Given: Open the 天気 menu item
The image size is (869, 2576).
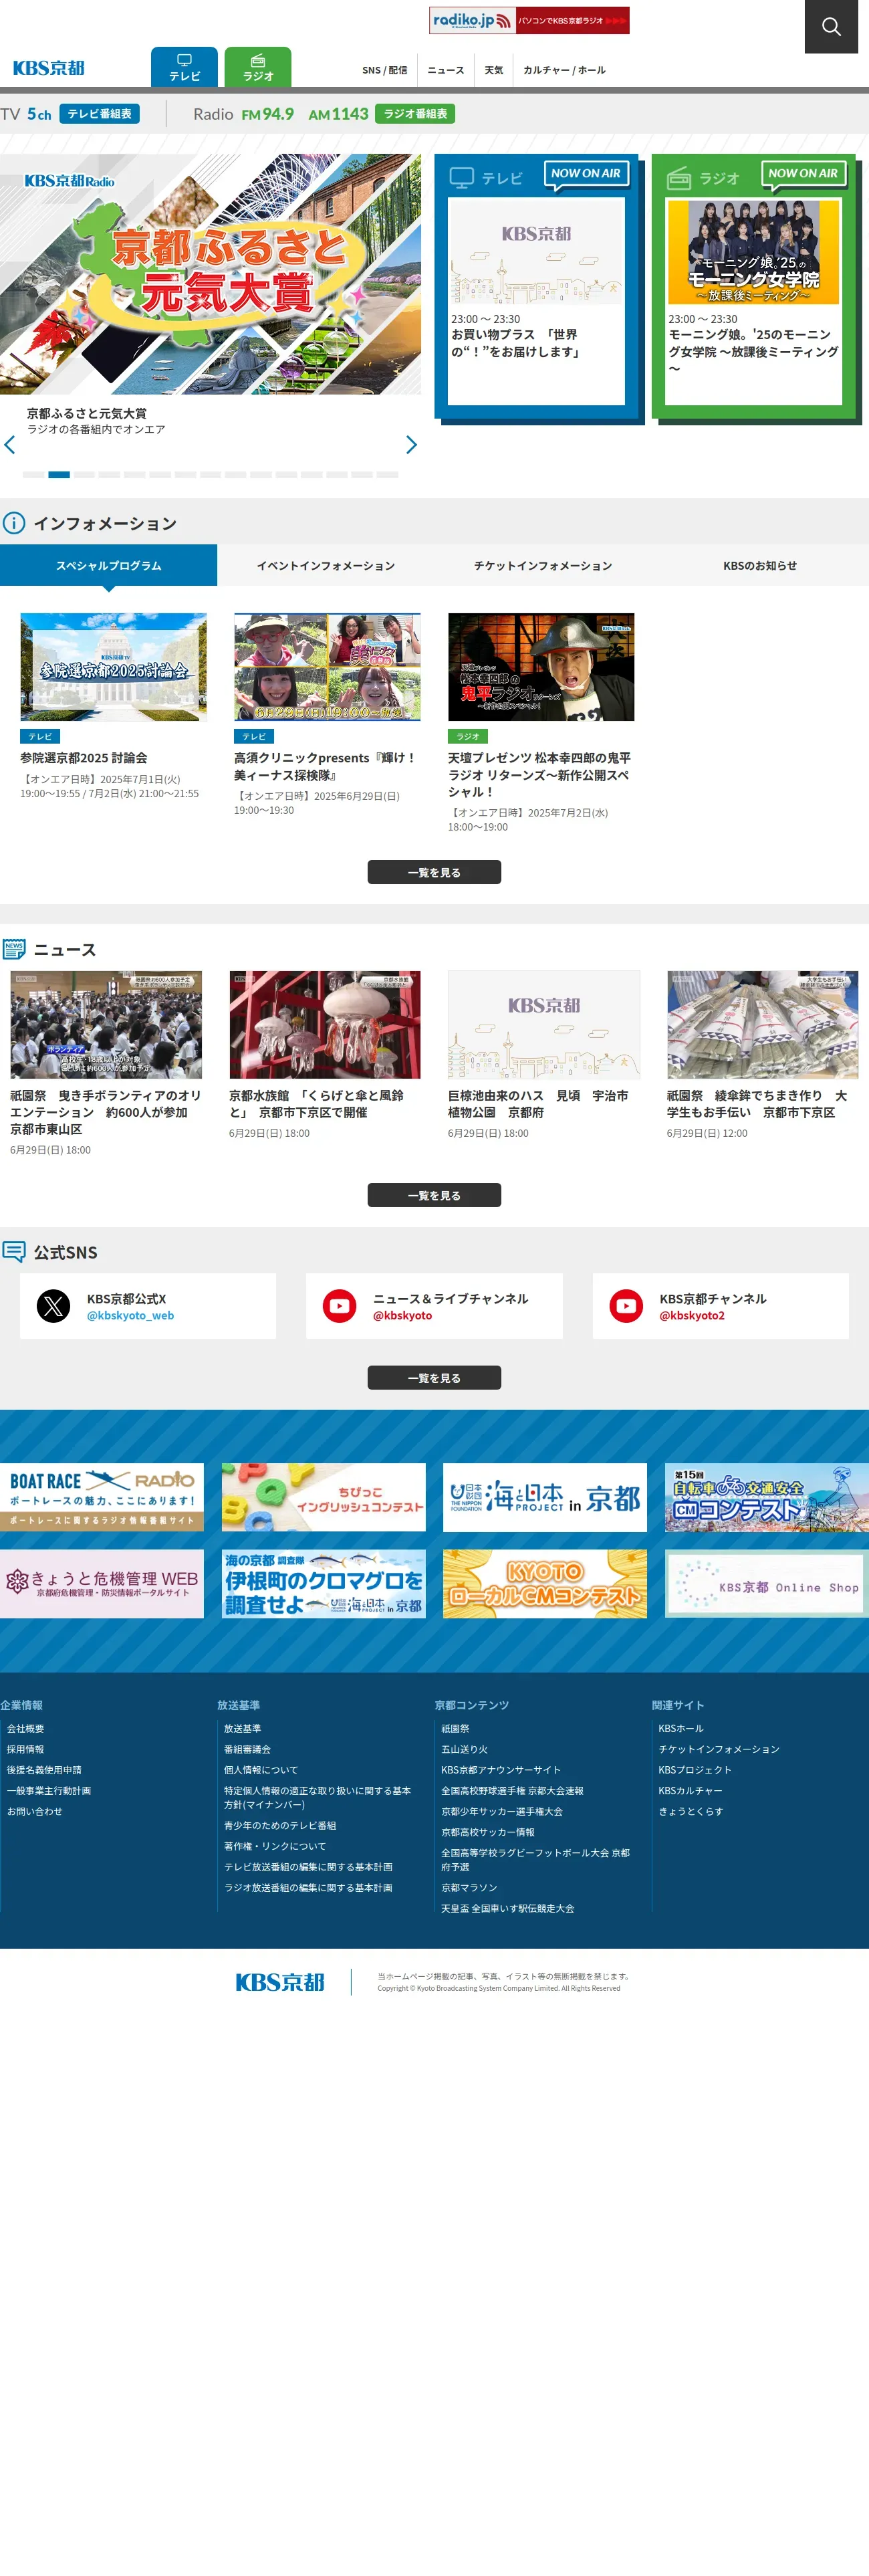Looking at the screenshot, I should point(494,70).
